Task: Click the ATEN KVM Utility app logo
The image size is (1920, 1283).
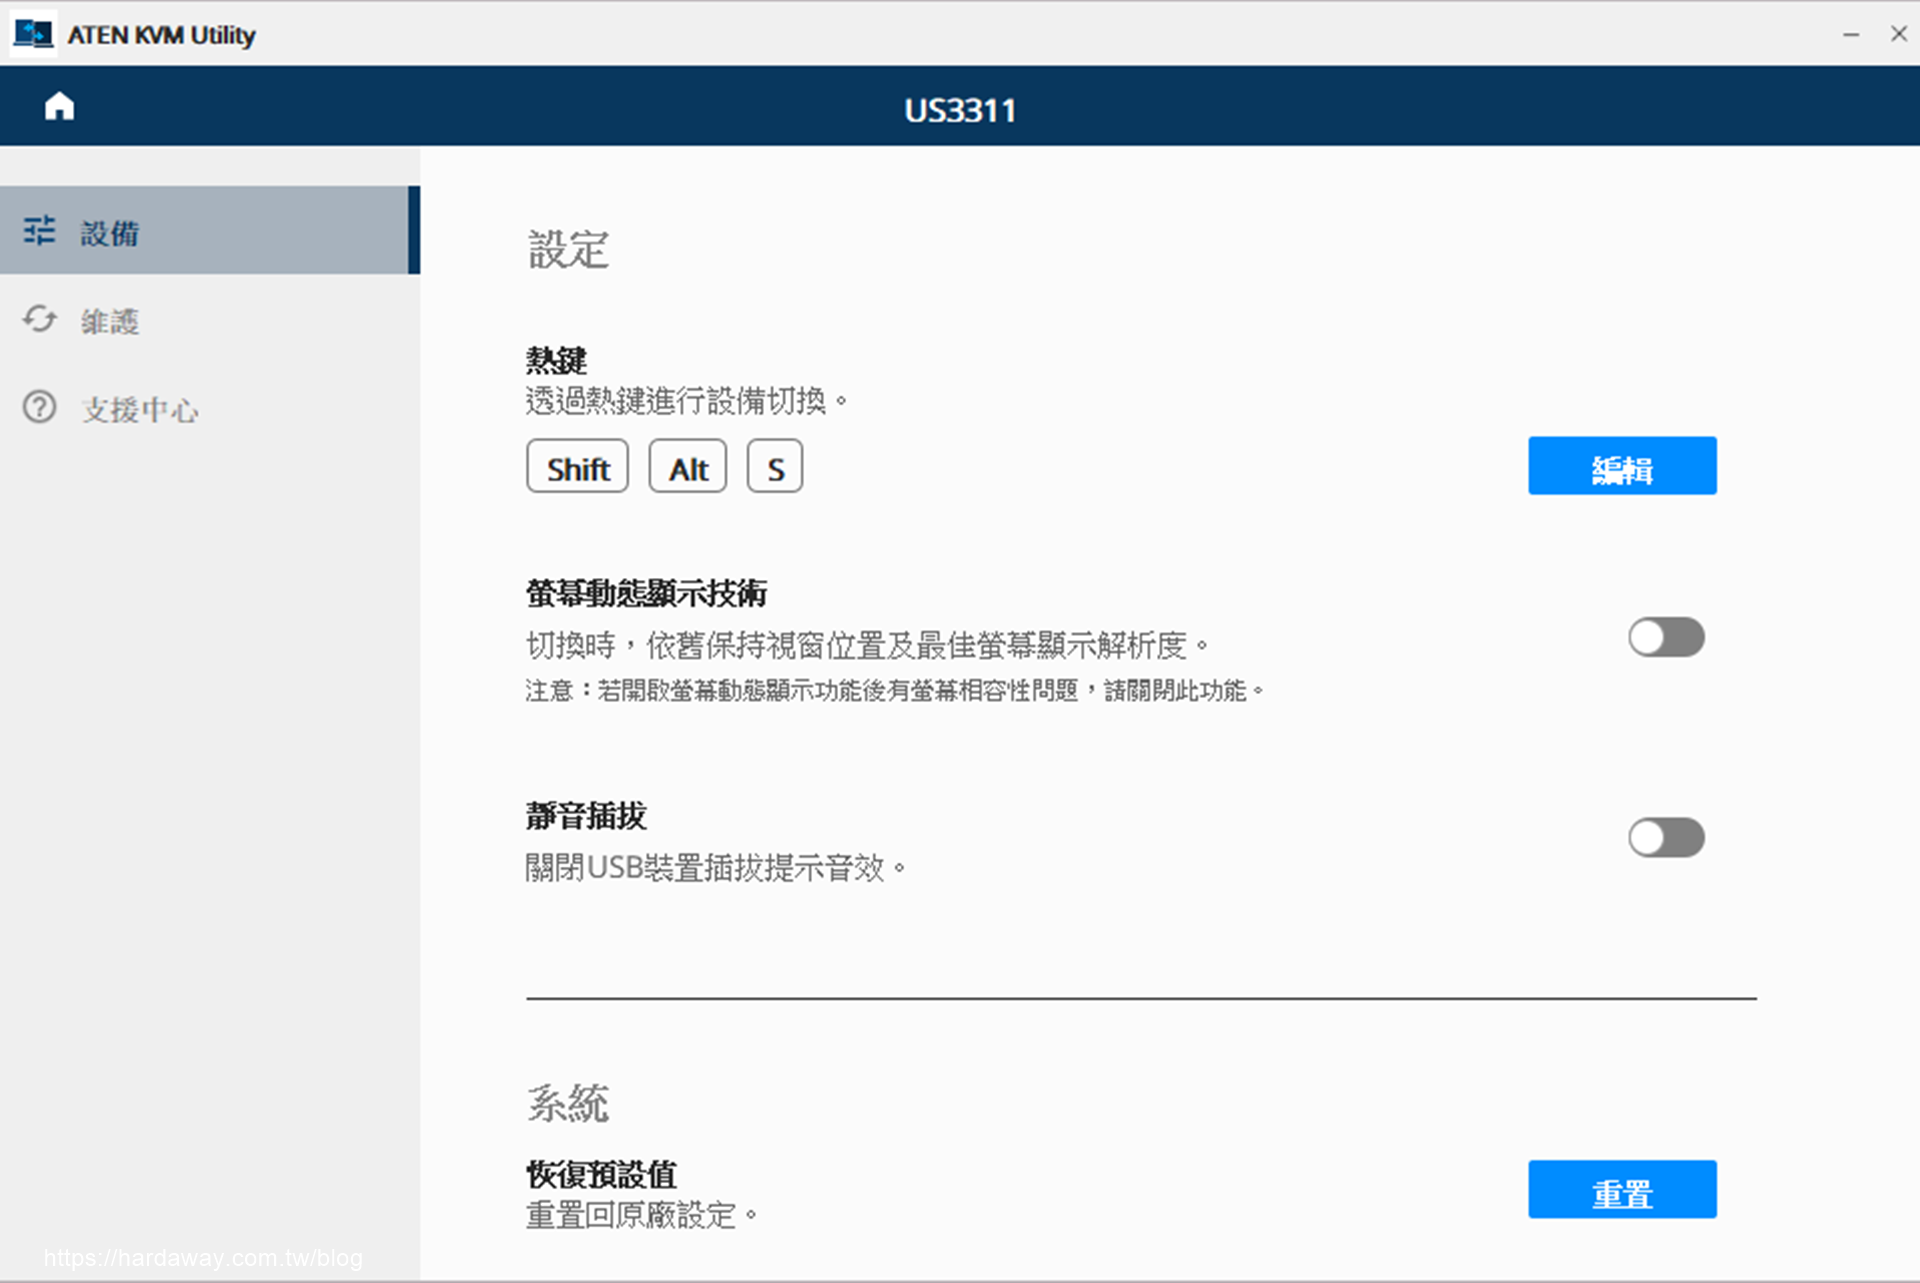Action: coord(33,34)
